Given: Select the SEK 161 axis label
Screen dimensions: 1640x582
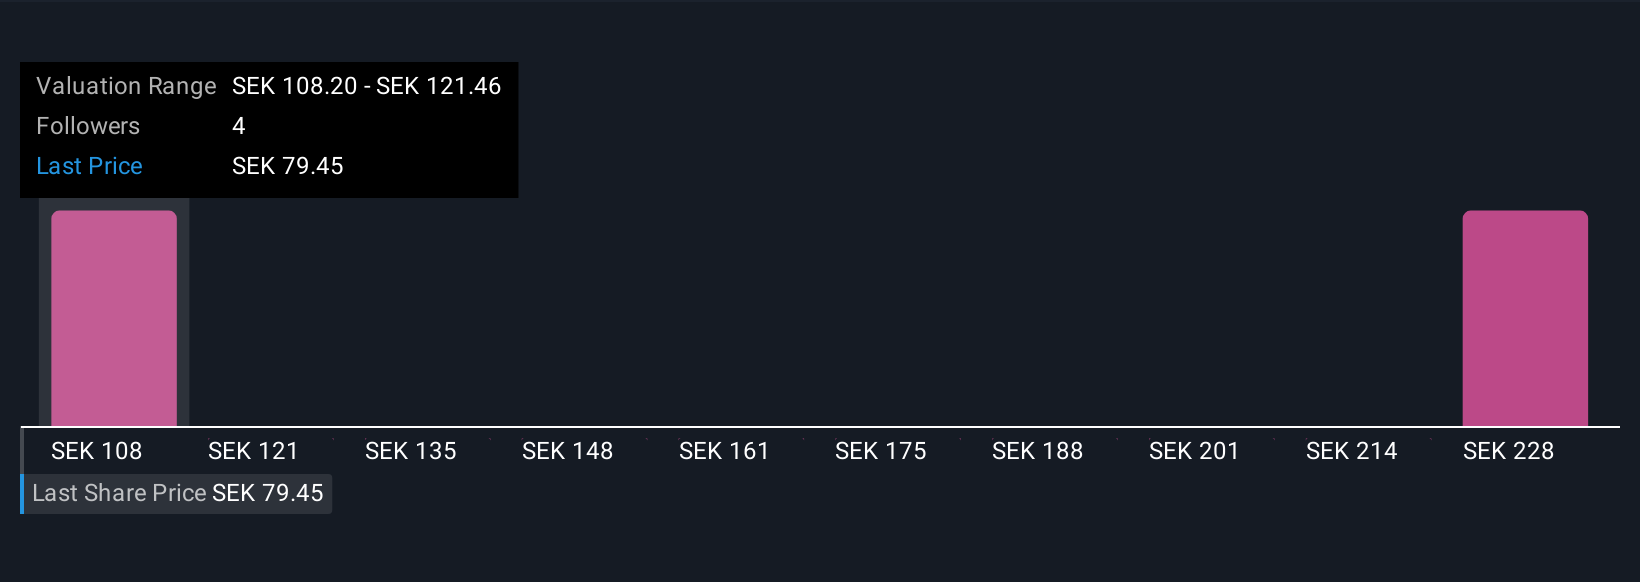Looking at the screenshot, I should [724, 451].
